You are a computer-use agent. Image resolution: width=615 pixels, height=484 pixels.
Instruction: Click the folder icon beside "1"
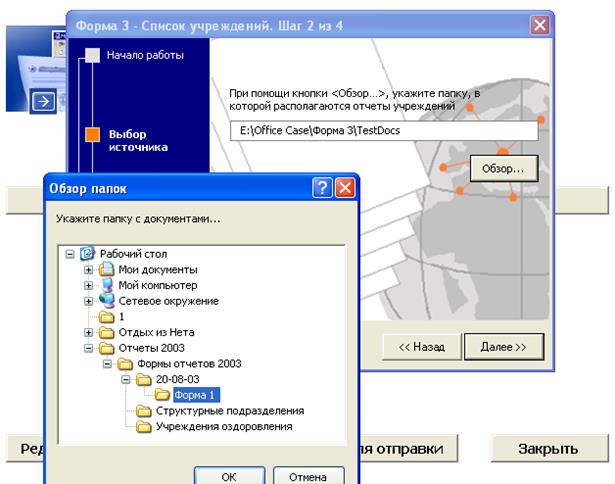click(x=106, y=317)
